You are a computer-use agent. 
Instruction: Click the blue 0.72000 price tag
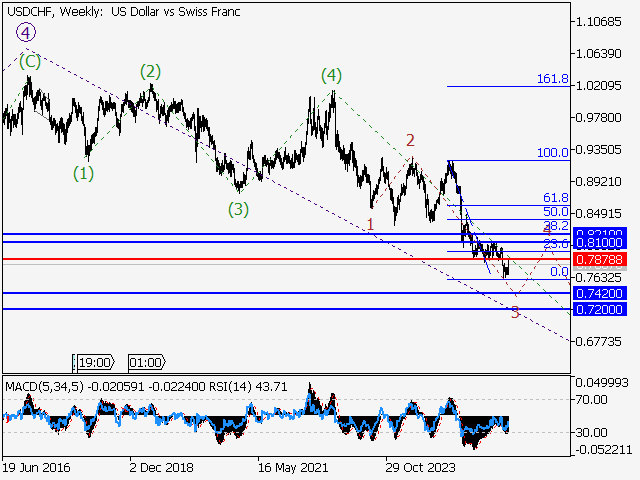click(599, 309)
